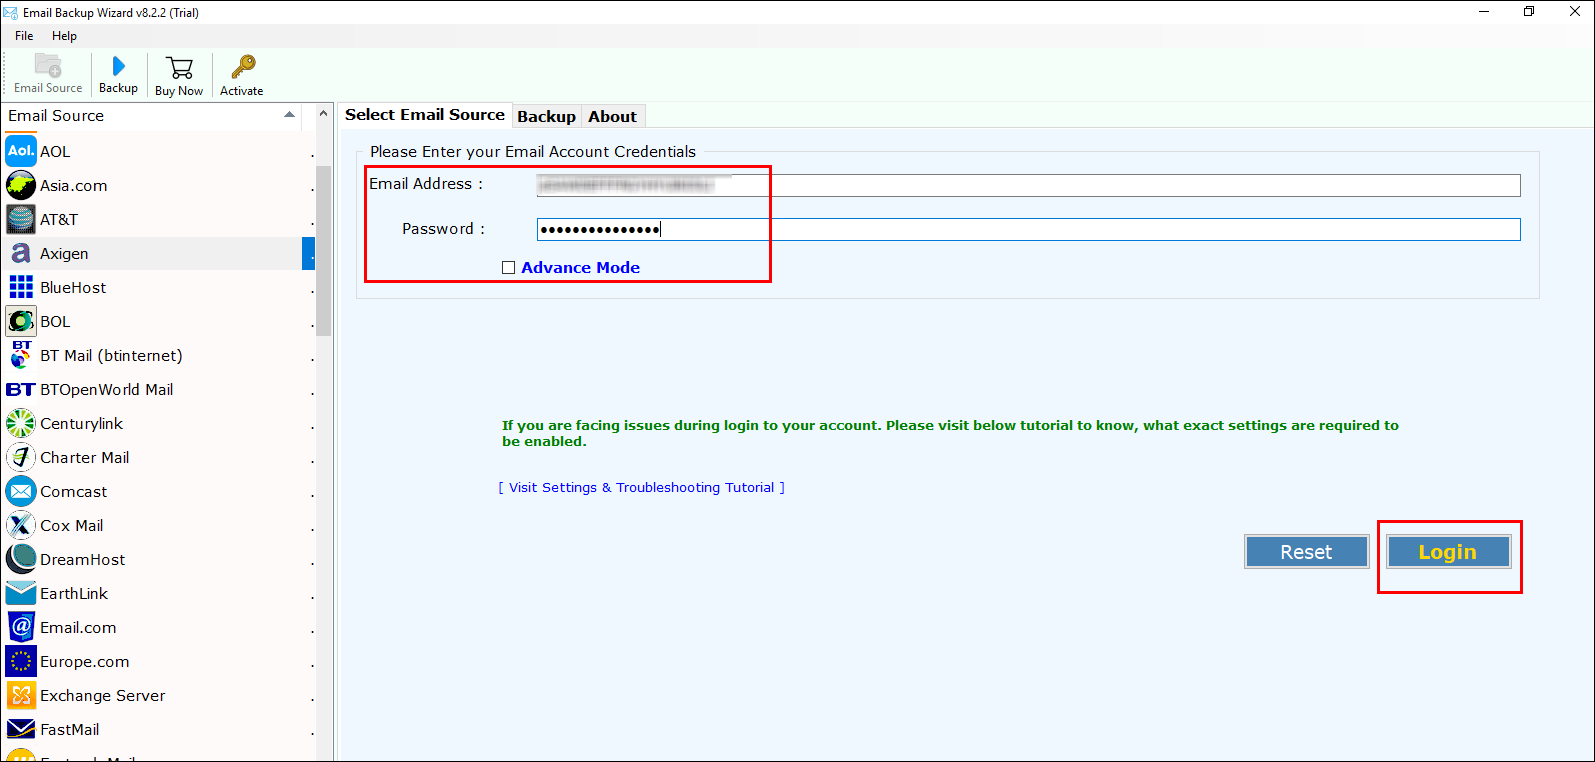This screenshot has height=762, width=1595.
Task: Click the Reset button
Action: click(x=1306, y=552)
